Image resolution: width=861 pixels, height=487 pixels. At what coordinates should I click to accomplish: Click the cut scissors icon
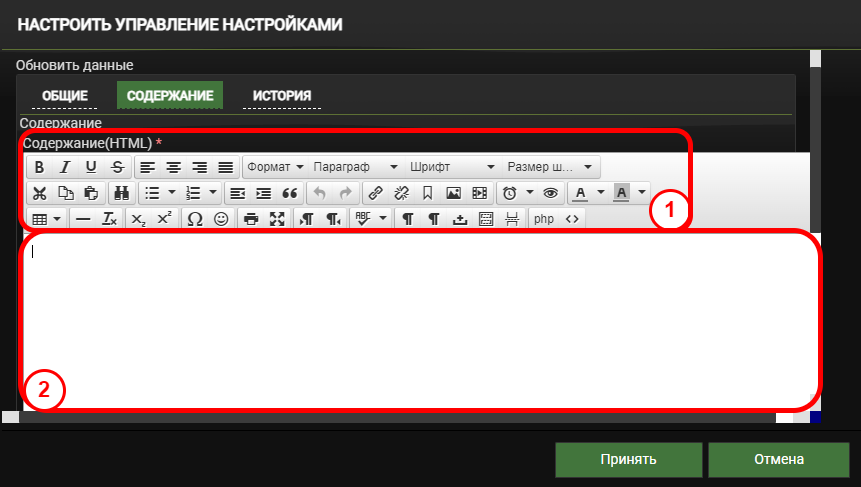[39, 193]
